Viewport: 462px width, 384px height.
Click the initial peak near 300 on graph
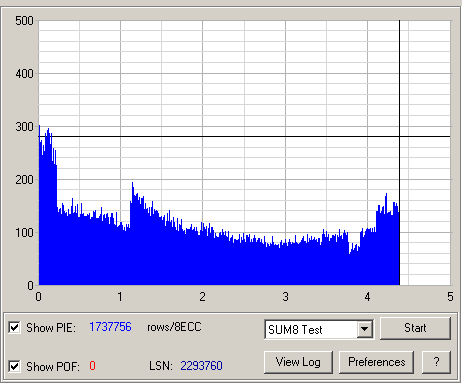tap(39, 127)
